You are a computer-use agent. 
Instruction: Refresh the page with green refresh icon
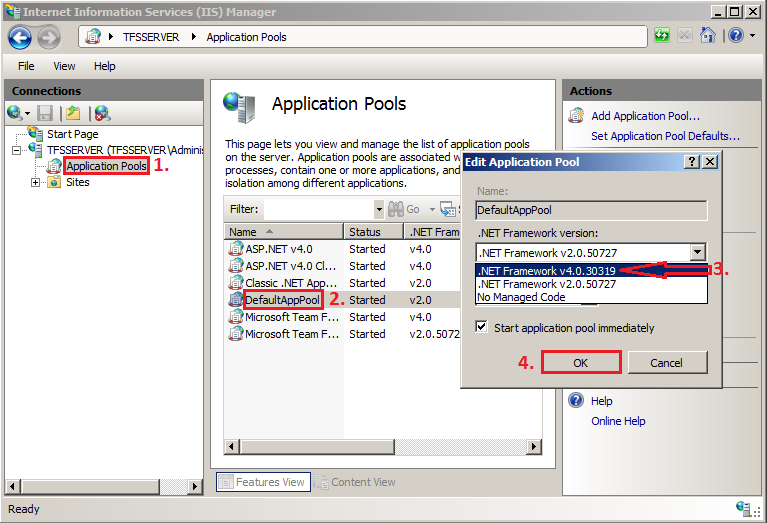[x=662, y=36]
